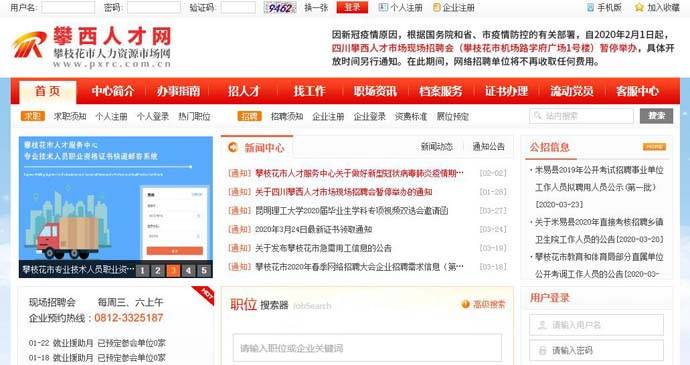The width and height of the screenshot is (690, 365).
Task: Open 资费标准 sub-navigation link
Action: tap(411, 116)
